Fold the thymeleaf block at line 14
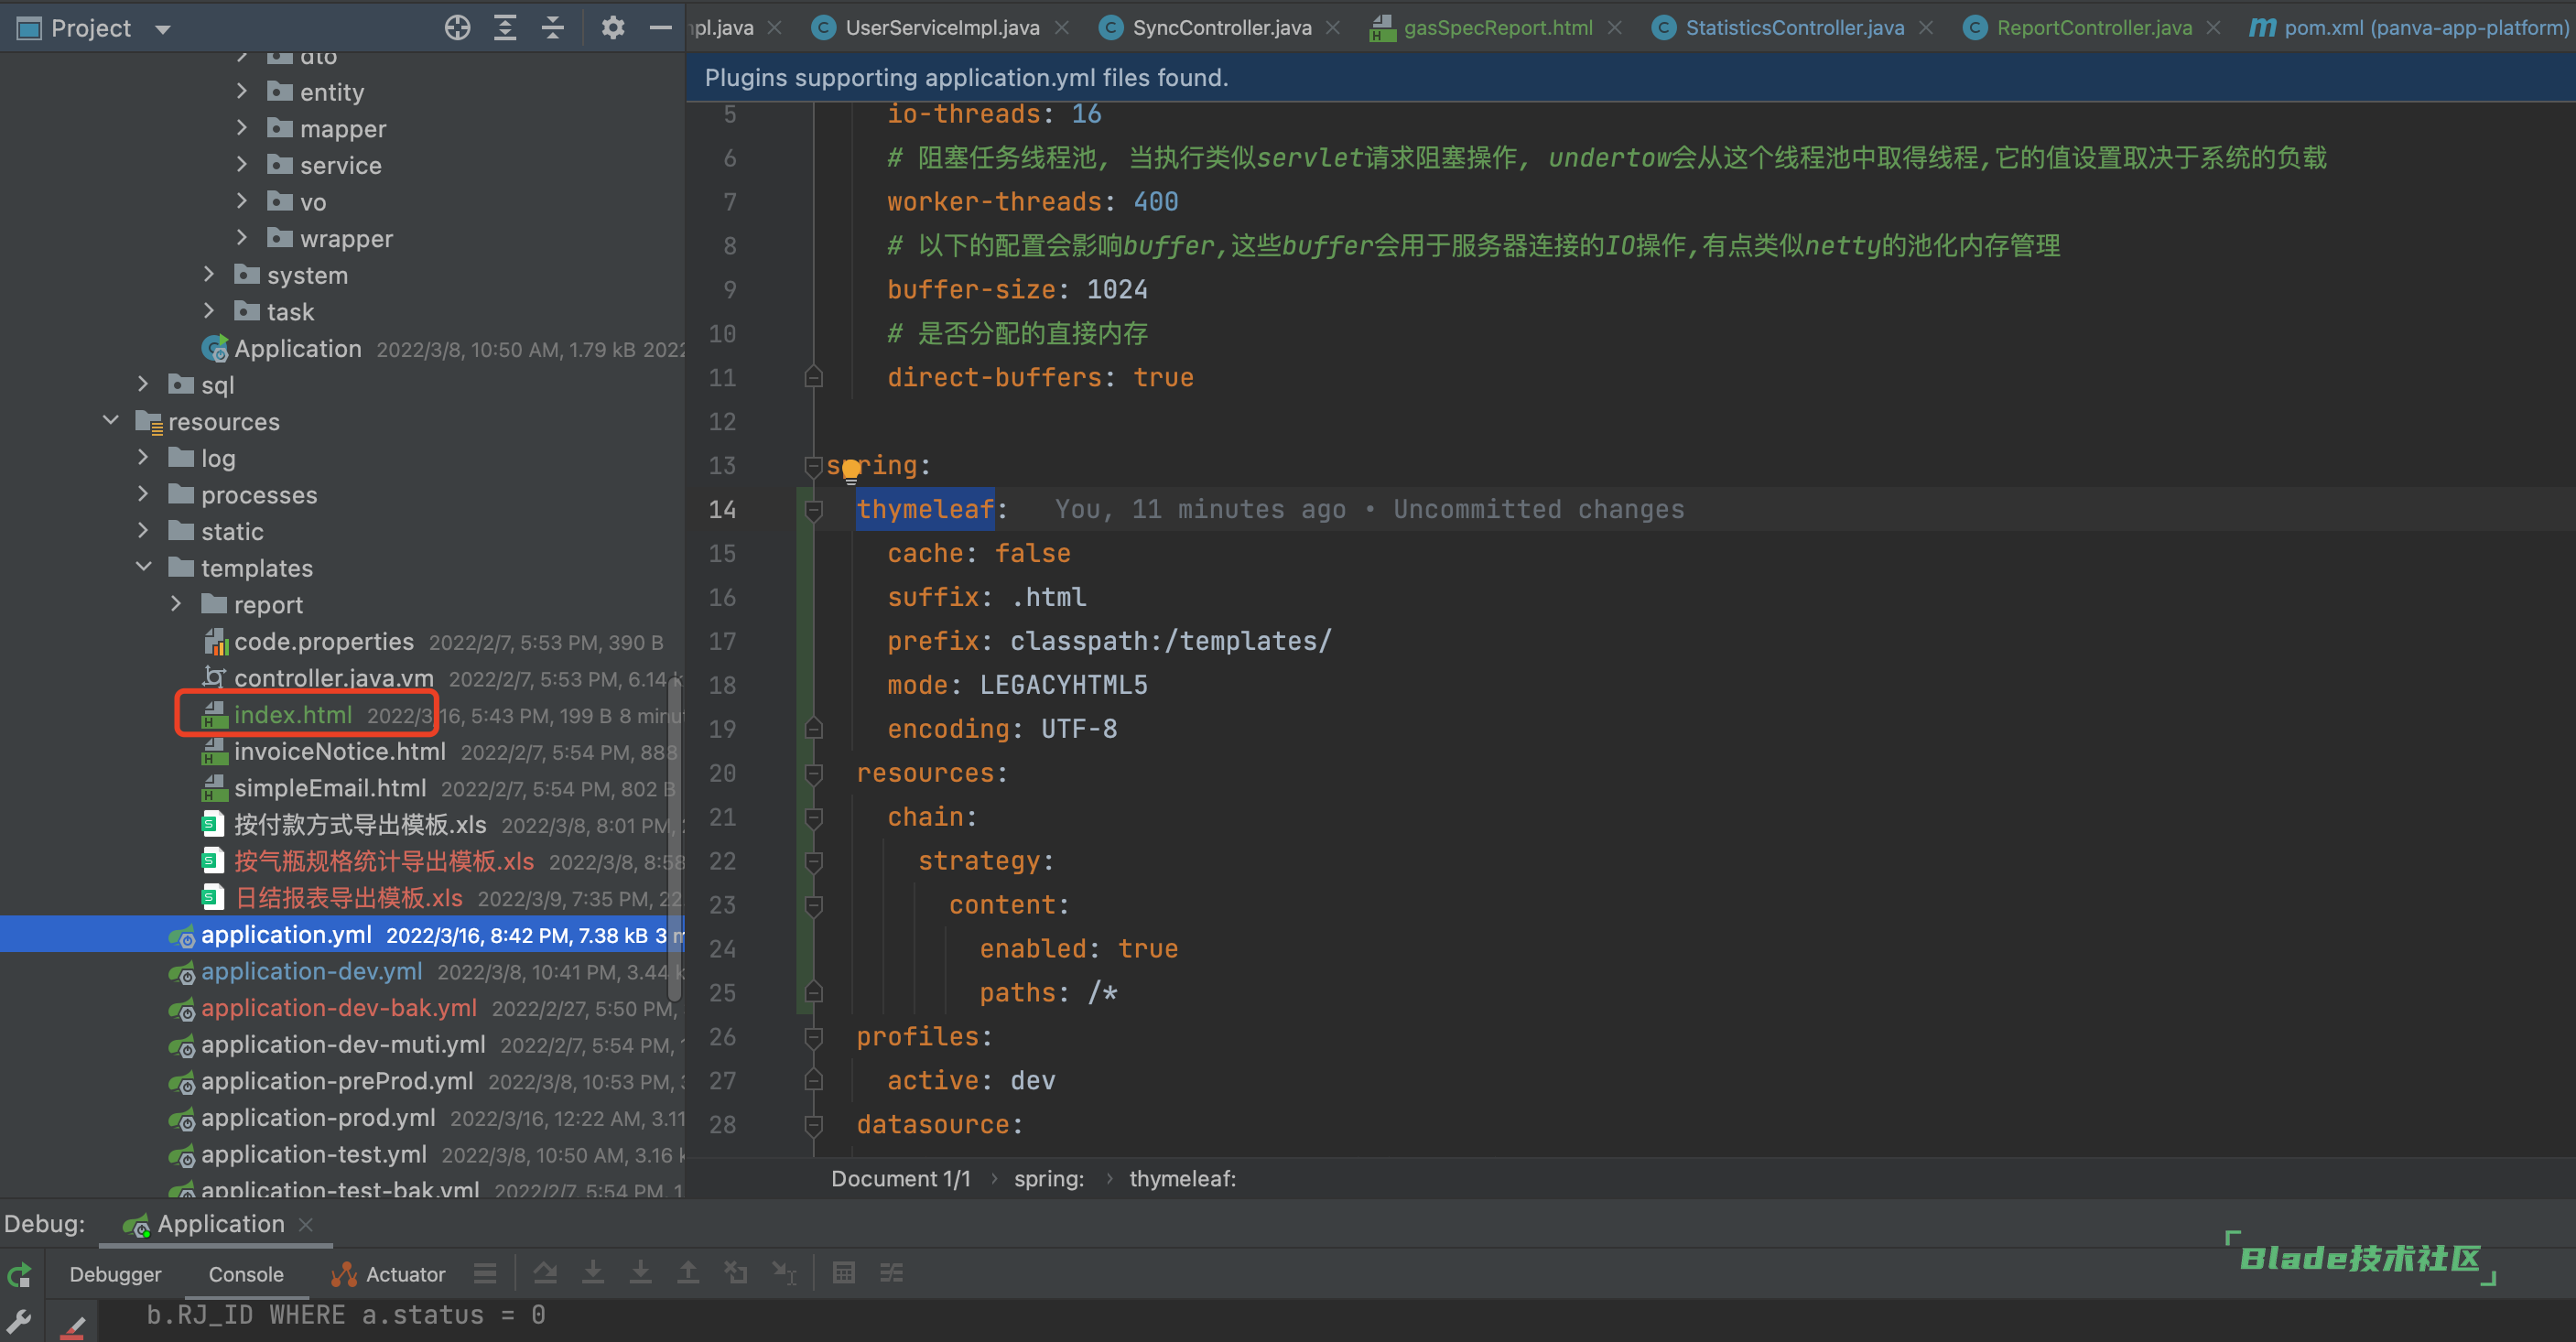Image resolution: width=2576 pixels, height=1342 pixels. [814, 511]
